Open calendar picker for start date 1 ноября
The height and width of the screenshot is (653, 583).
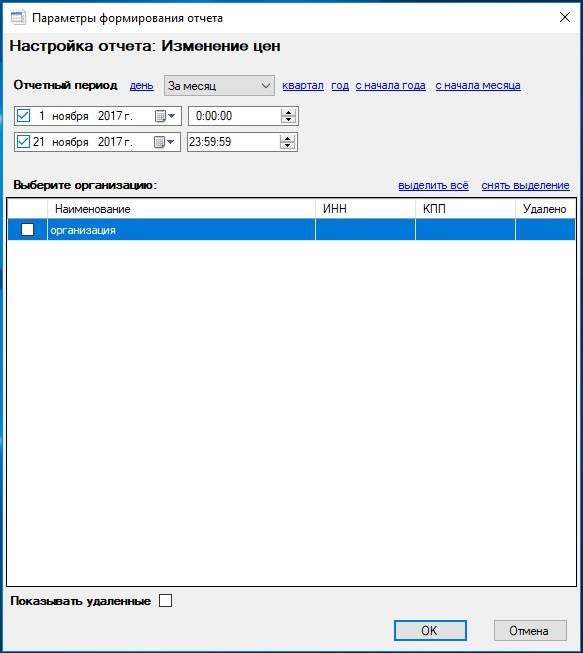click(165, 116)
